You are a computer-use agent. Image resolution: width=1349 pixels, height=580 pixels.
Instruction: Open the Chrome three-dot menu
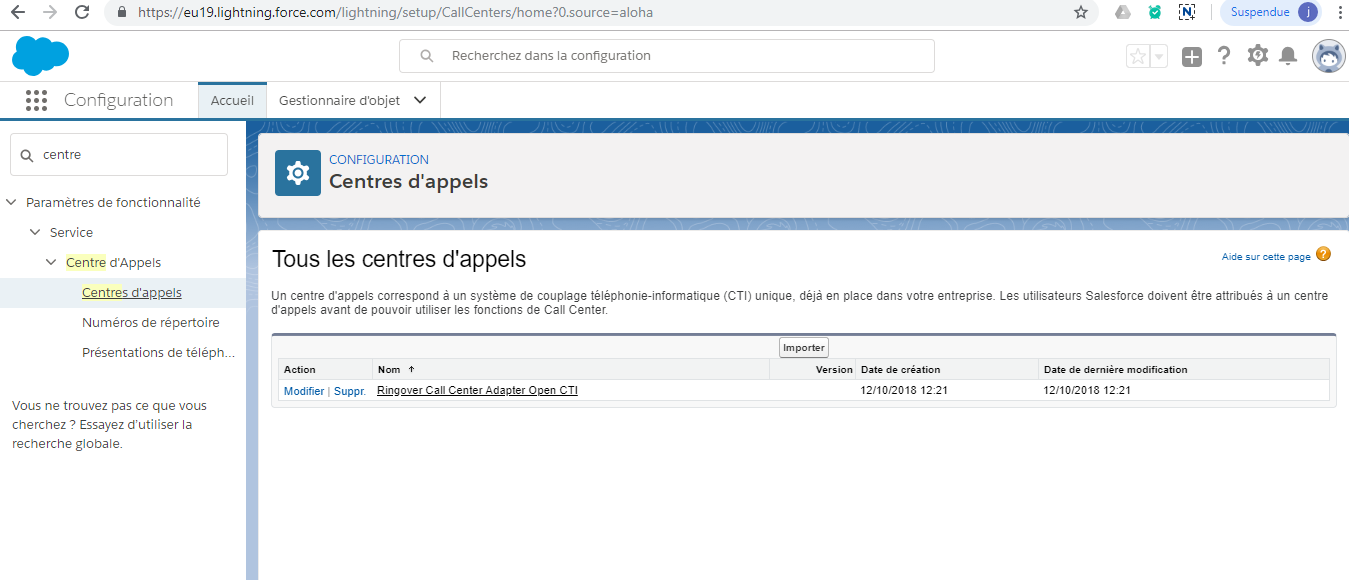click(x=1339, y=13)
